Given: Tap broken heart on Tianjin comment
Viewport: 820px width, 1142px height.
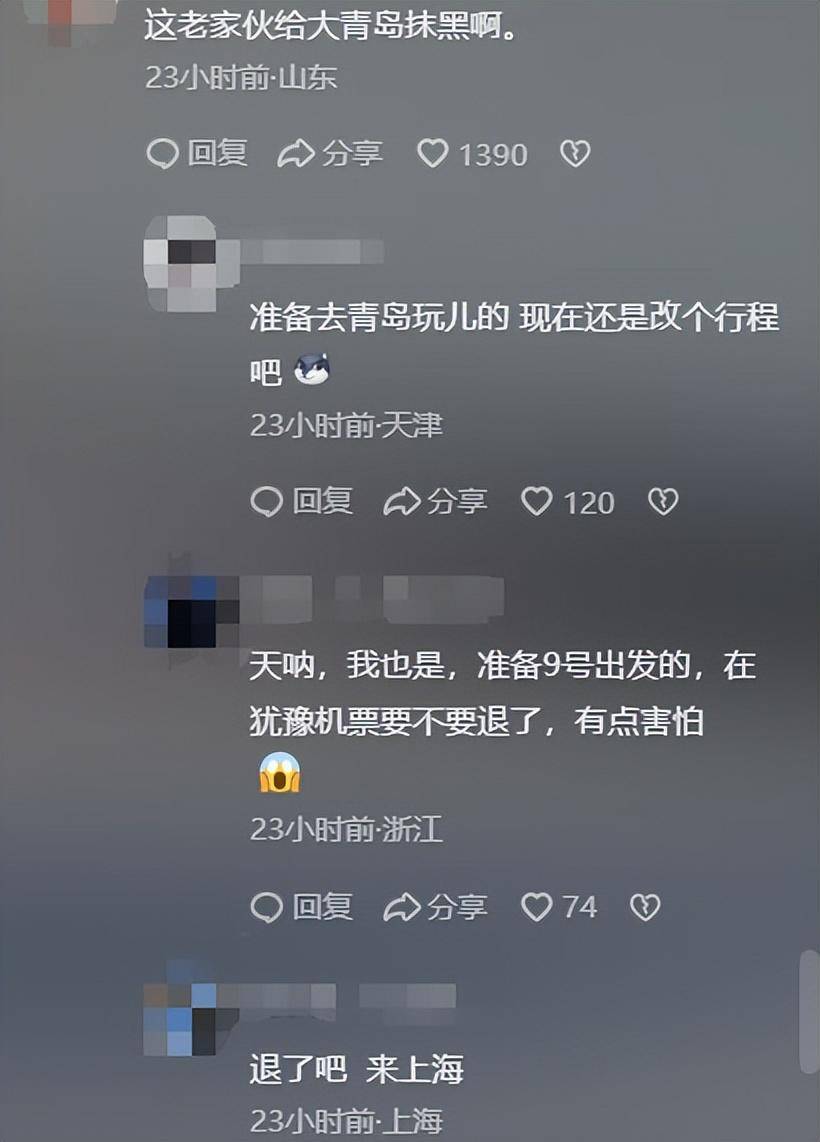Looking at the screenshot, I should click(x=663, y=502).
